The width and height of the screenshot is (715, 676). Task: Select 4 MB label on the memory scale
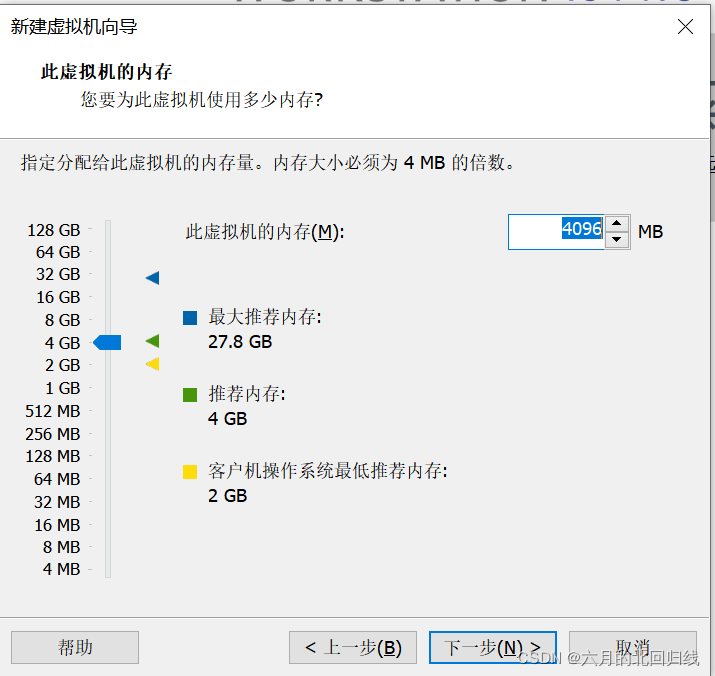tap(61, 569)
